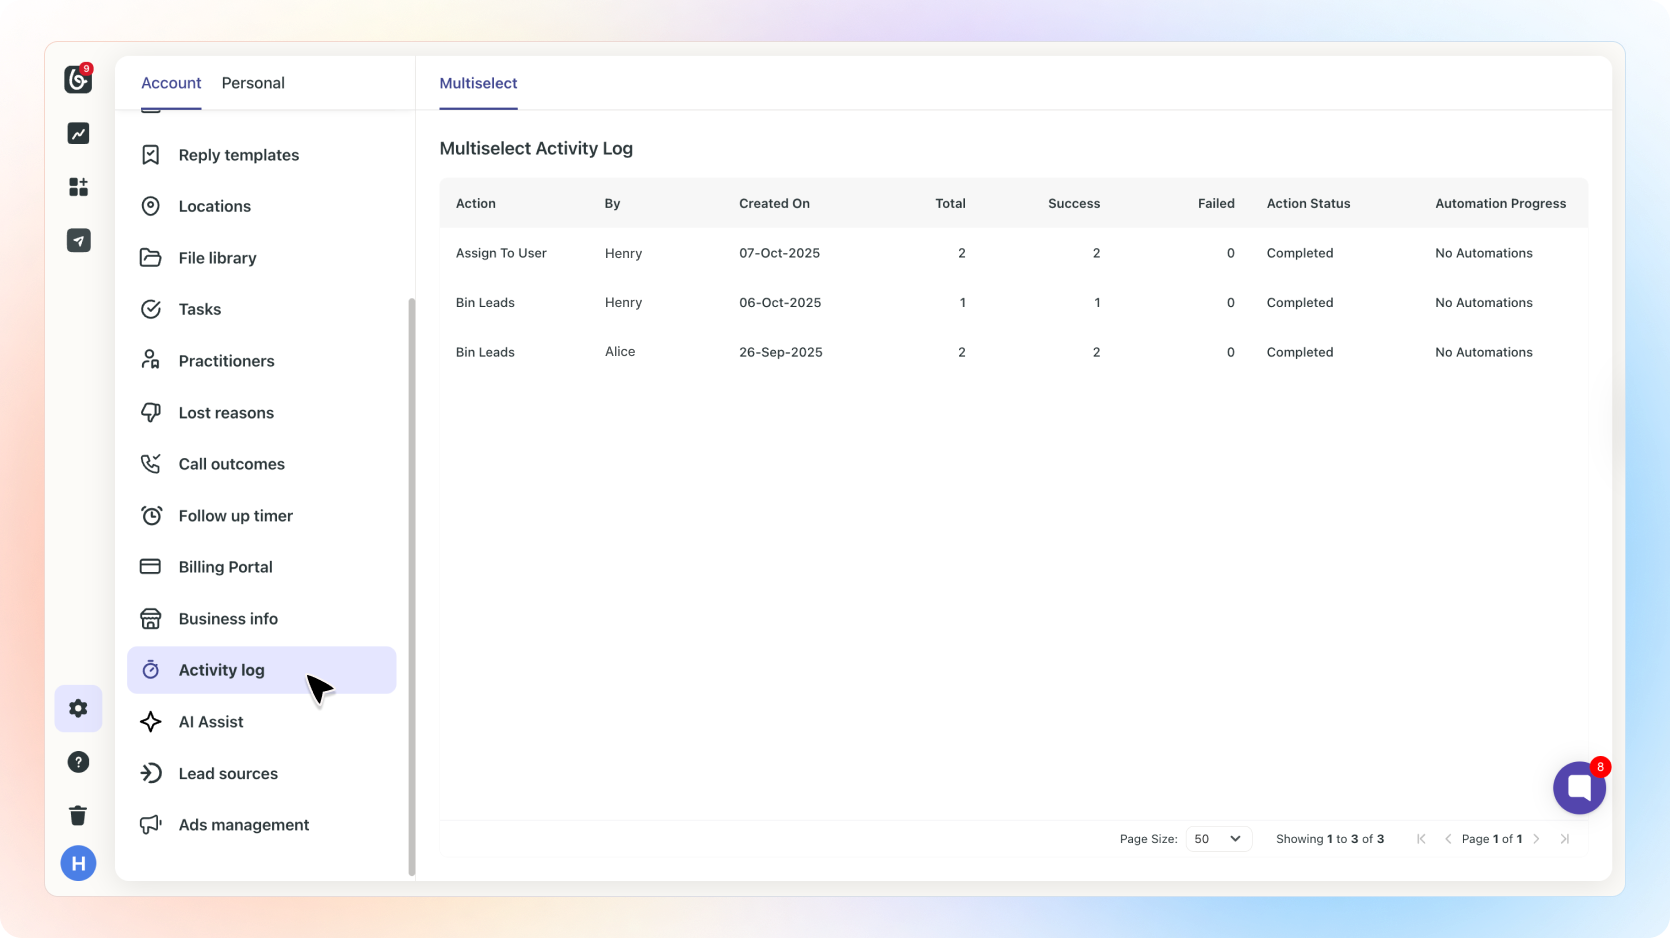Go to next page arrow
1670x938 pixels.
(1537, 839)
